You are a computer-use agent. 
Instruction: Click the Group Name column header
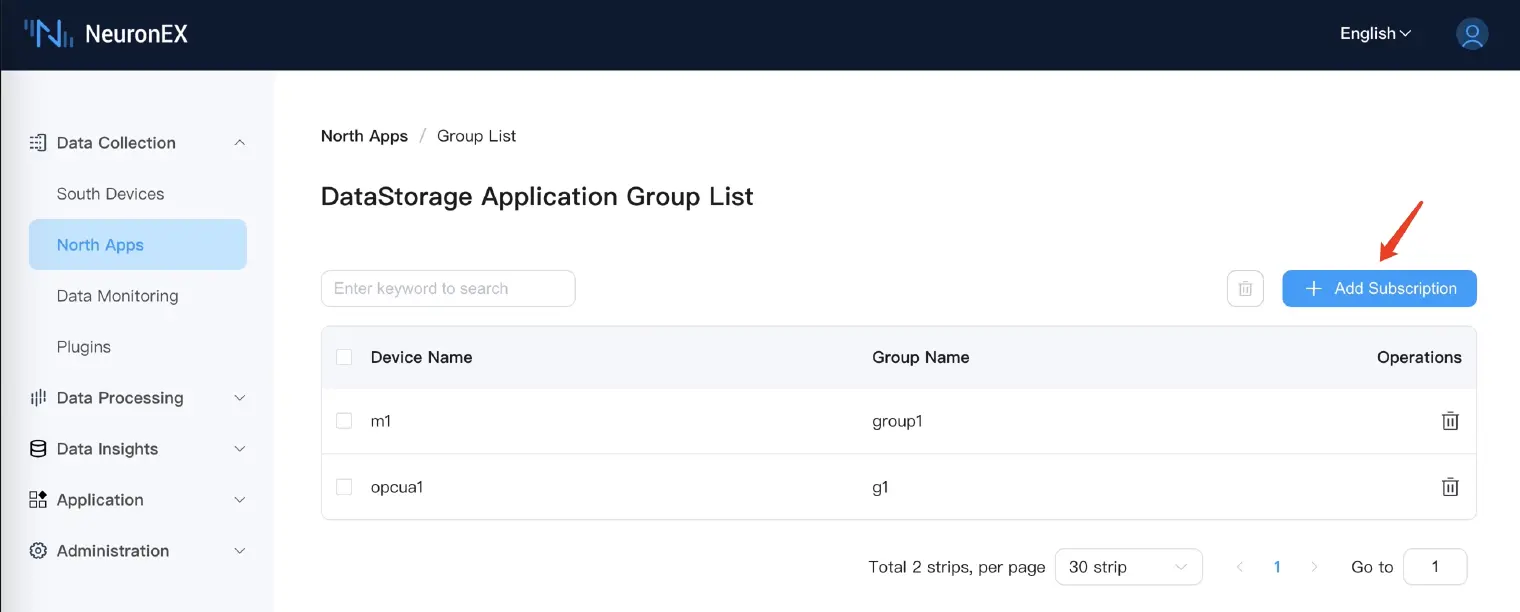[921, 357]
